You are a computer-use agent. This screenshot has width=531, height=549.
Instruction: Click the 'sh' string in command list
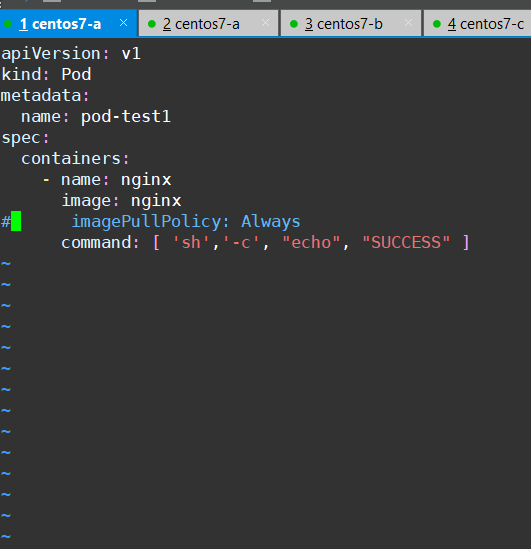[191, 242]
